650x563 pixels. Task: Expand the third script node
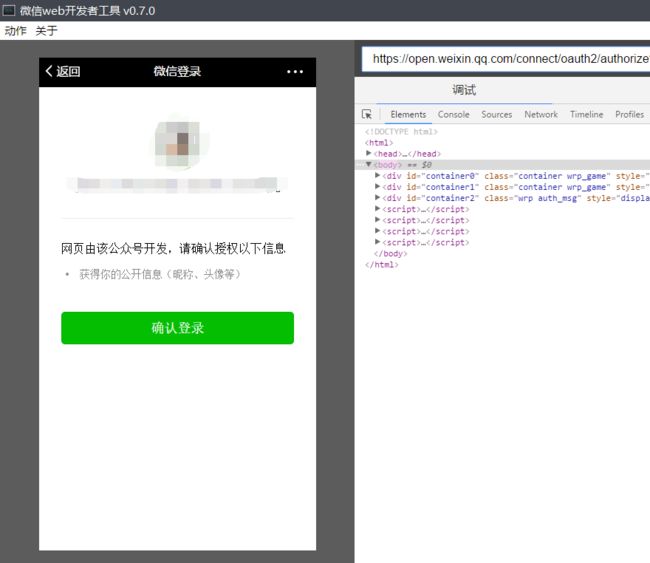click(377, 231)
